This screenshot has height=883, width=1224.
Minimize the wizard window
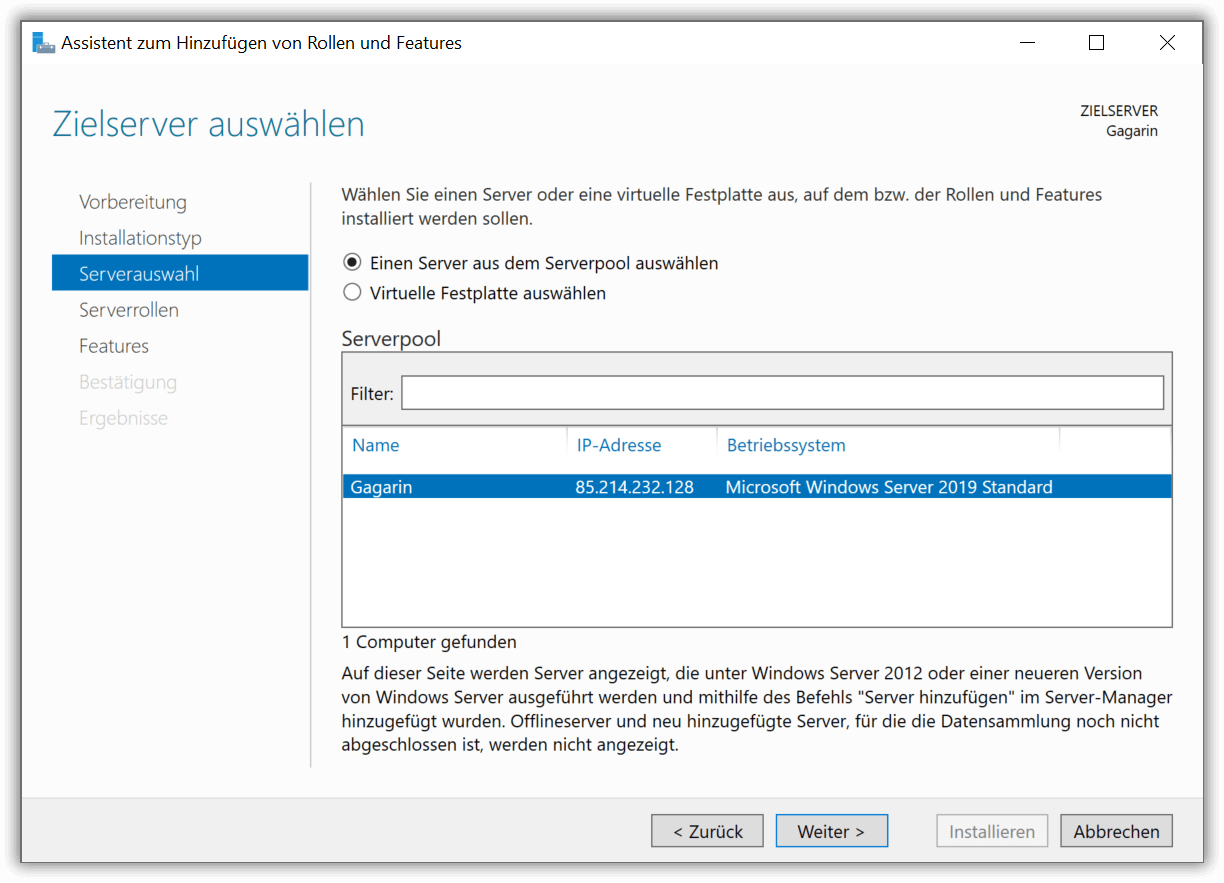pos(1027,43)
